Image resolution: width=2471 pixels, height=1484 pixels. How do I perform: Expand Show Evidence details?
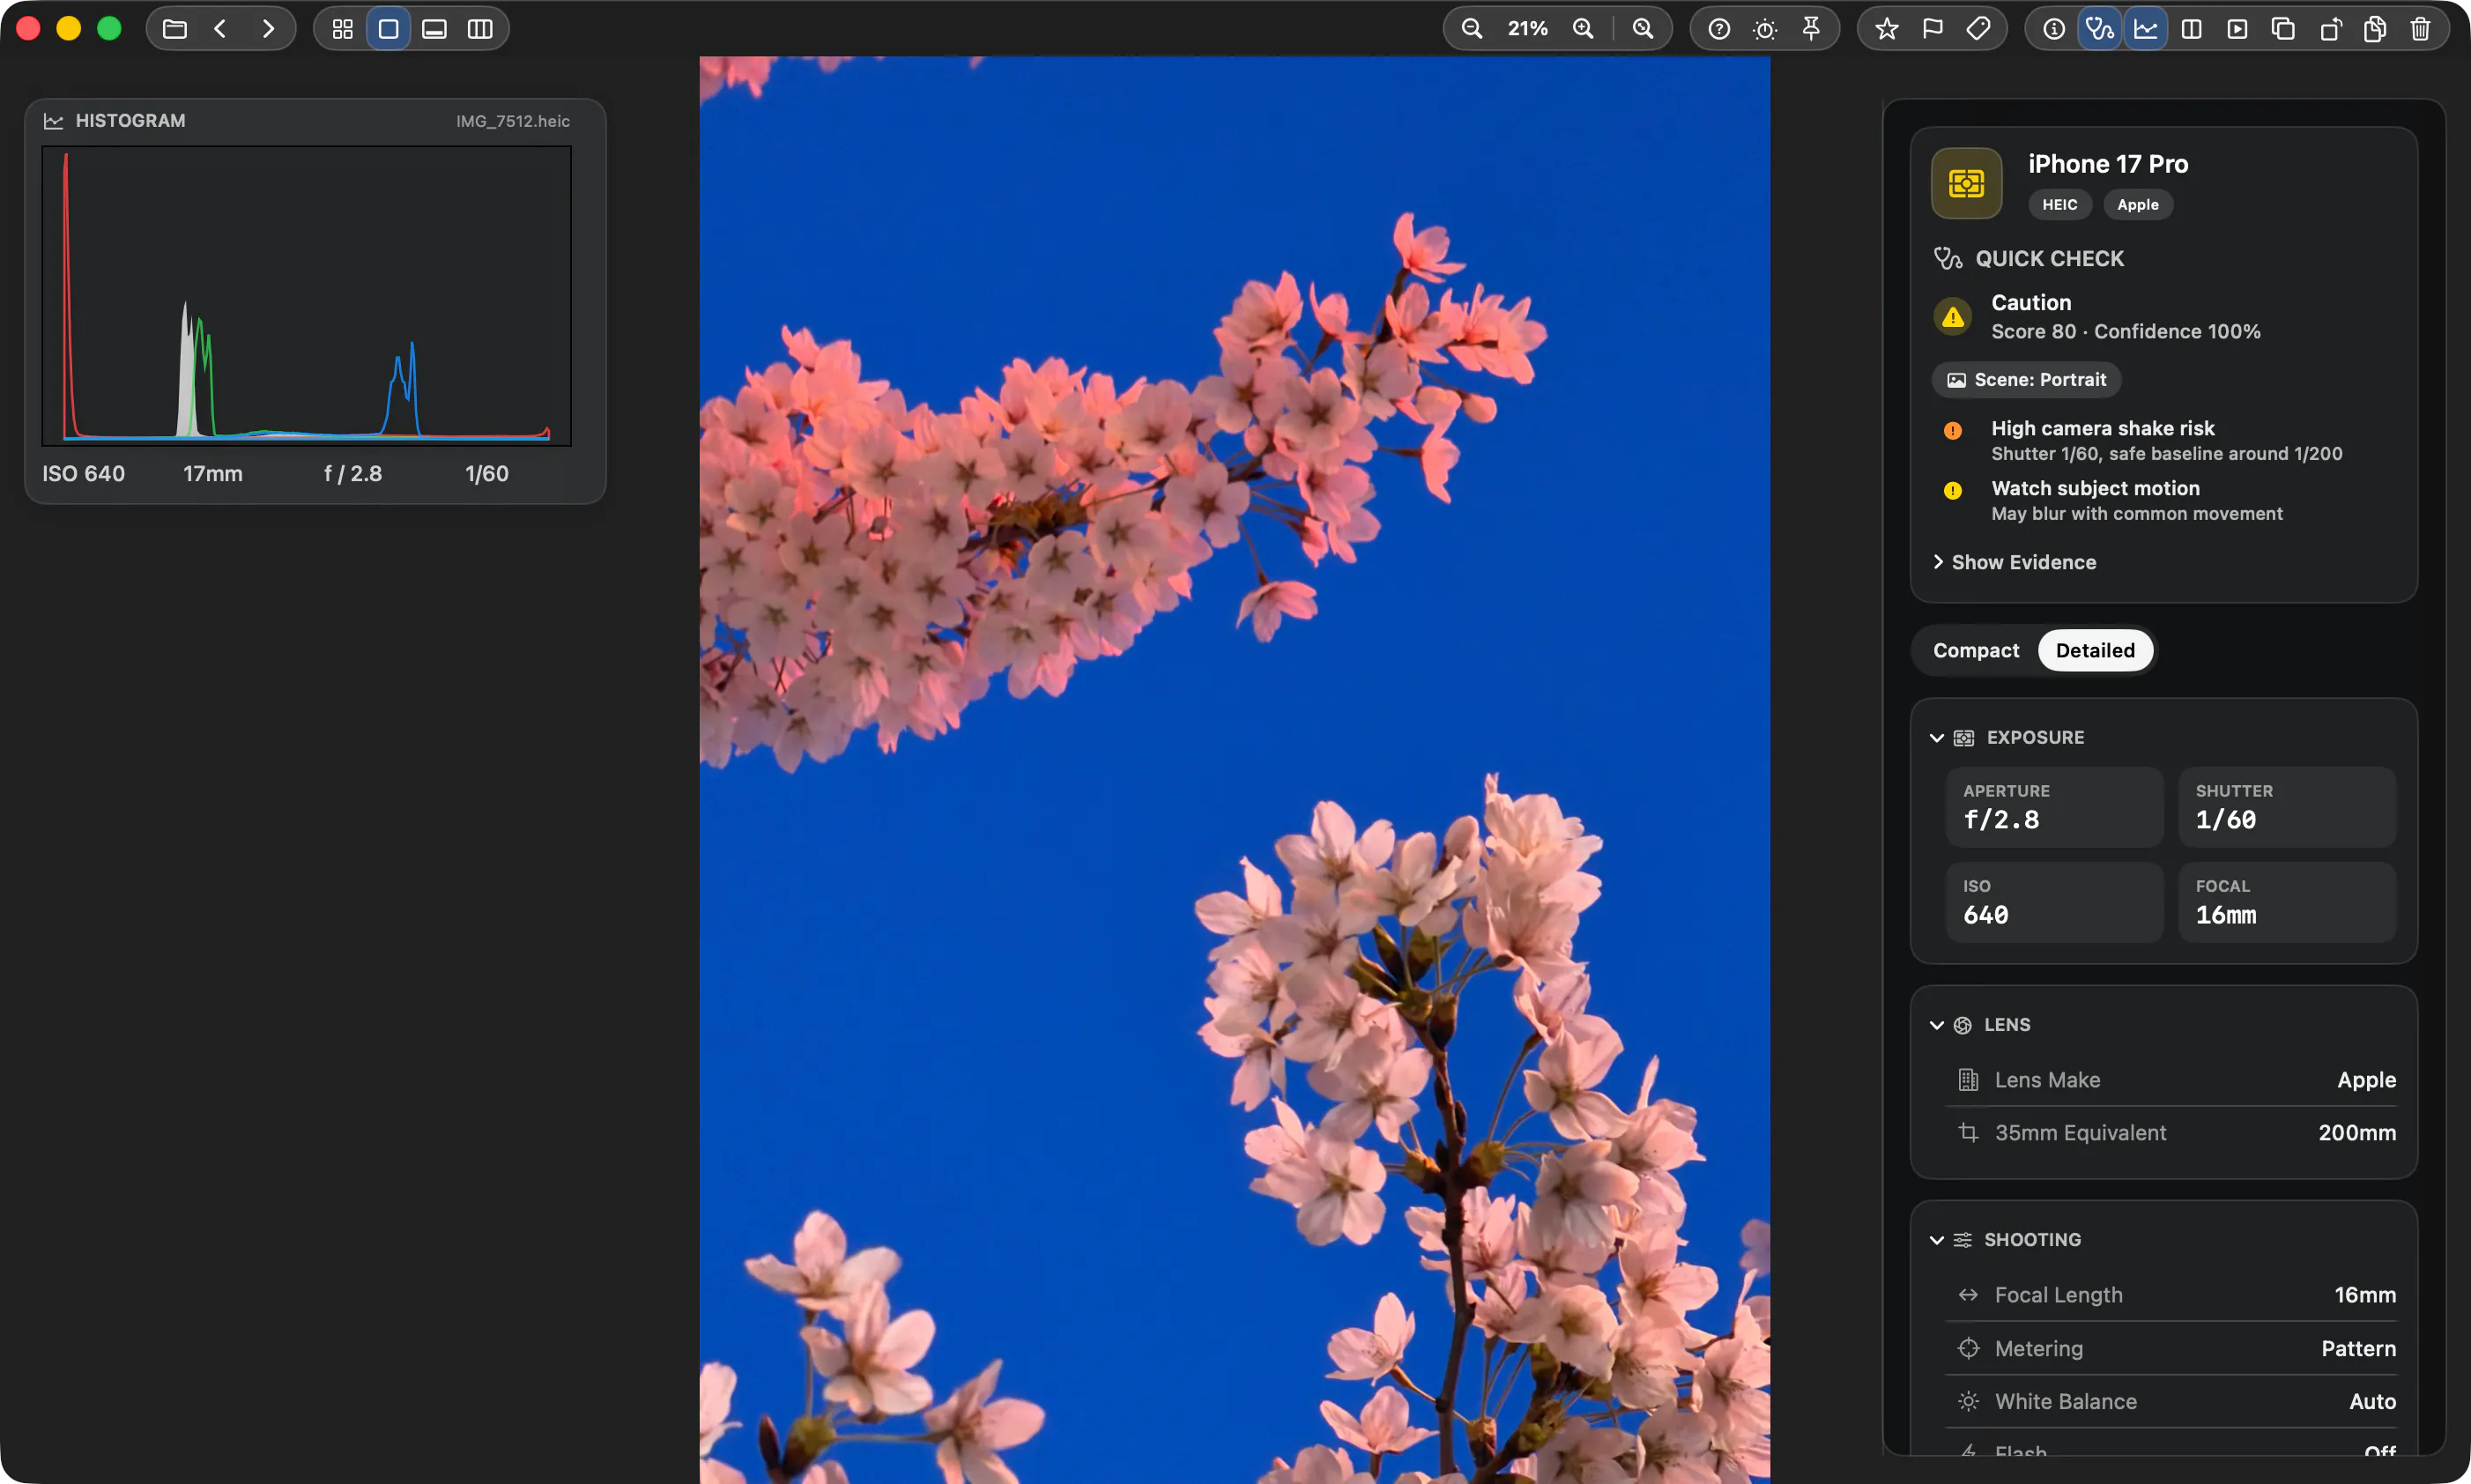click(x=2014, y=562)
